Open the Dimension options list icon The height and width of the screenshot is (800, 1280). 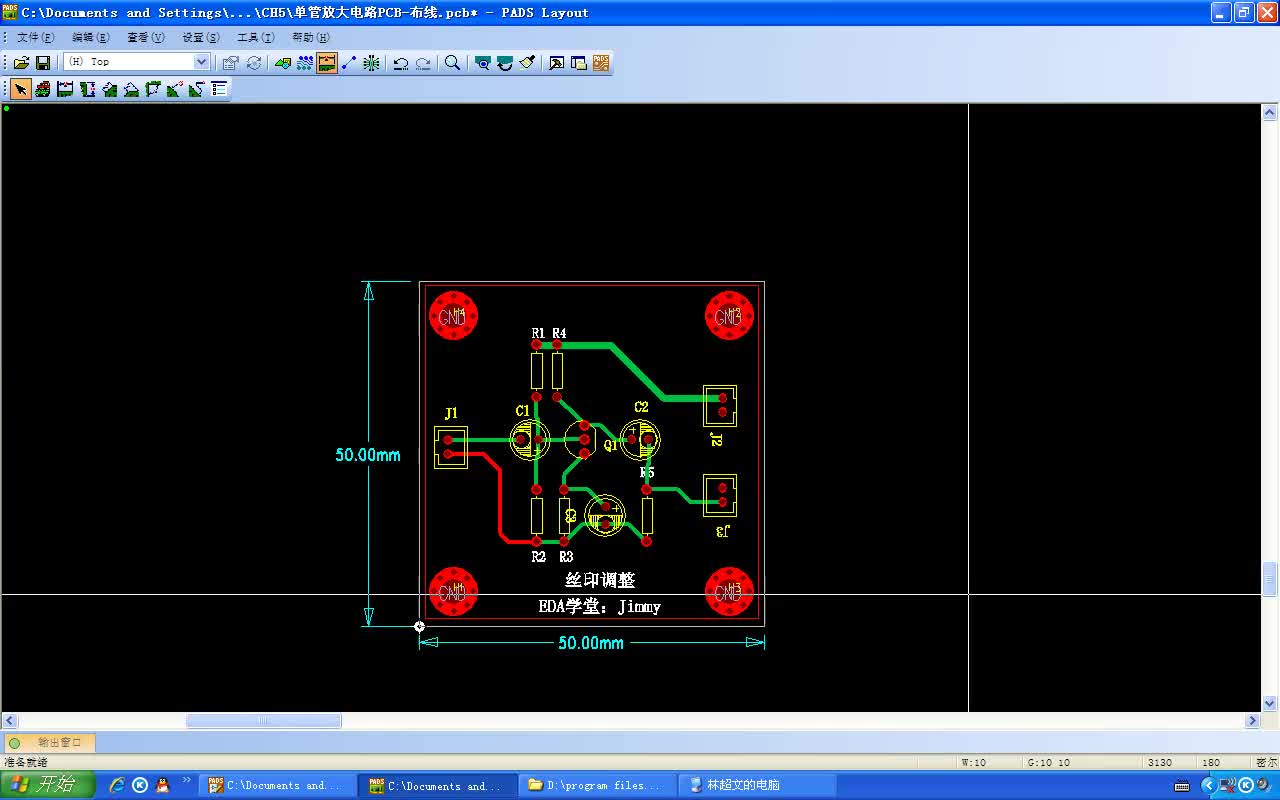pyautogui.click(x=219, y=89)
